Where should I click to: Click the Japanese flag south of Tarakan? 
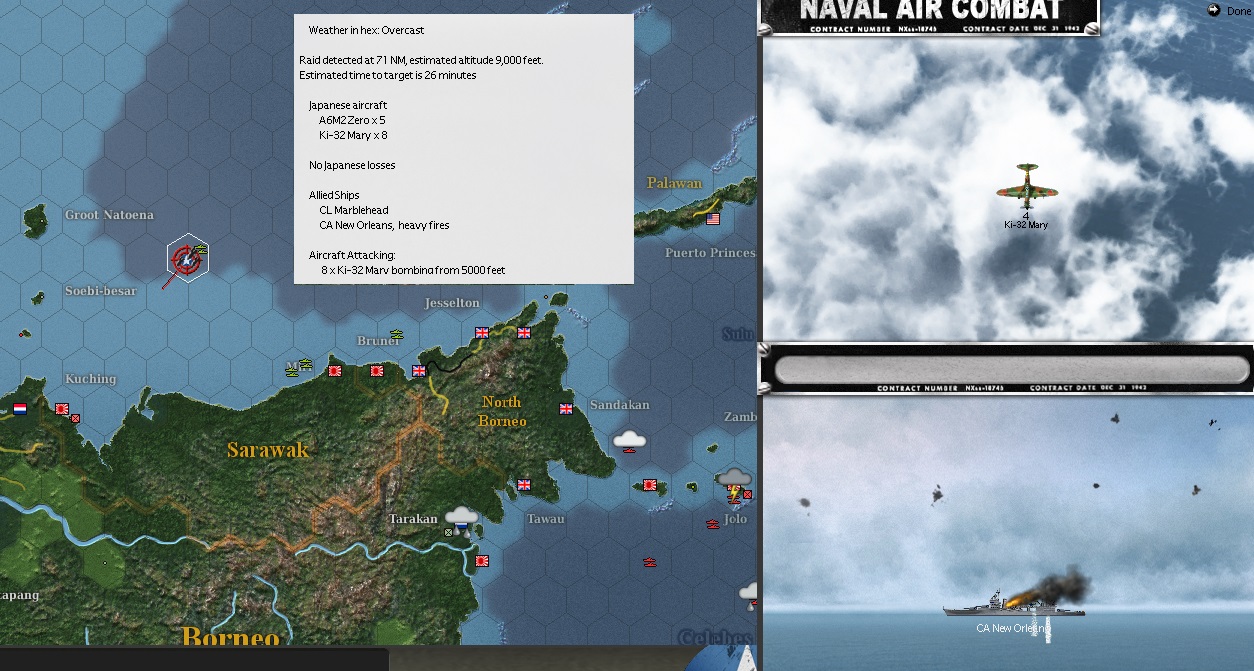pos(482,561)
